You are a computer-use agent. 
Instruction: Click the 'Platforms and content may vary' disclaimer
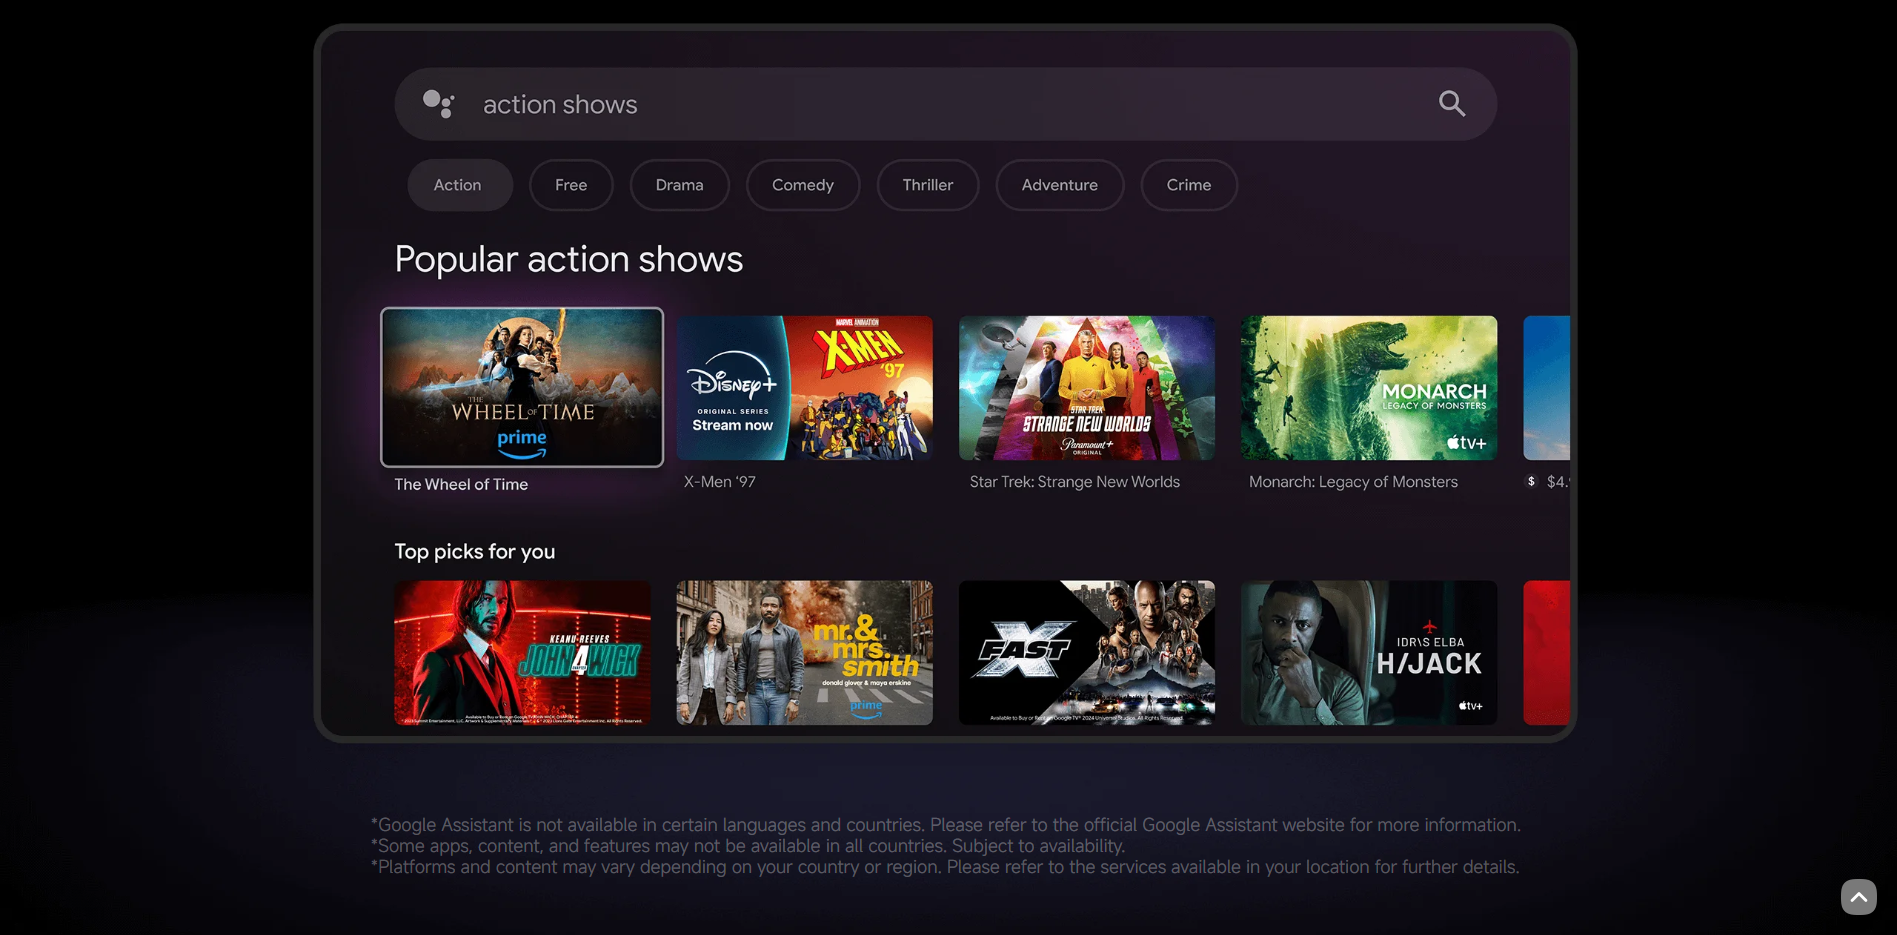point(945,867)
